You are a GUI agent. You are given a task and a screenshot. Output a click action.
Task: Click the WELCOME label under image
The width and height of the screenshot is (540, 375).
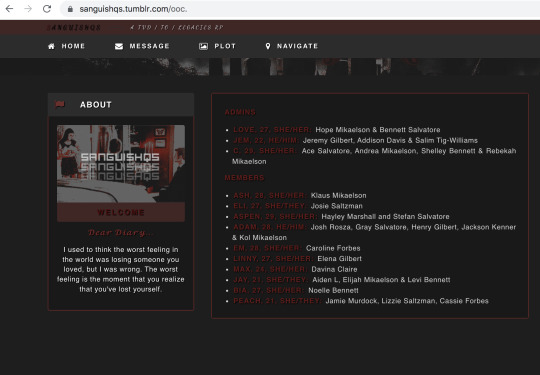pos(121,212)
